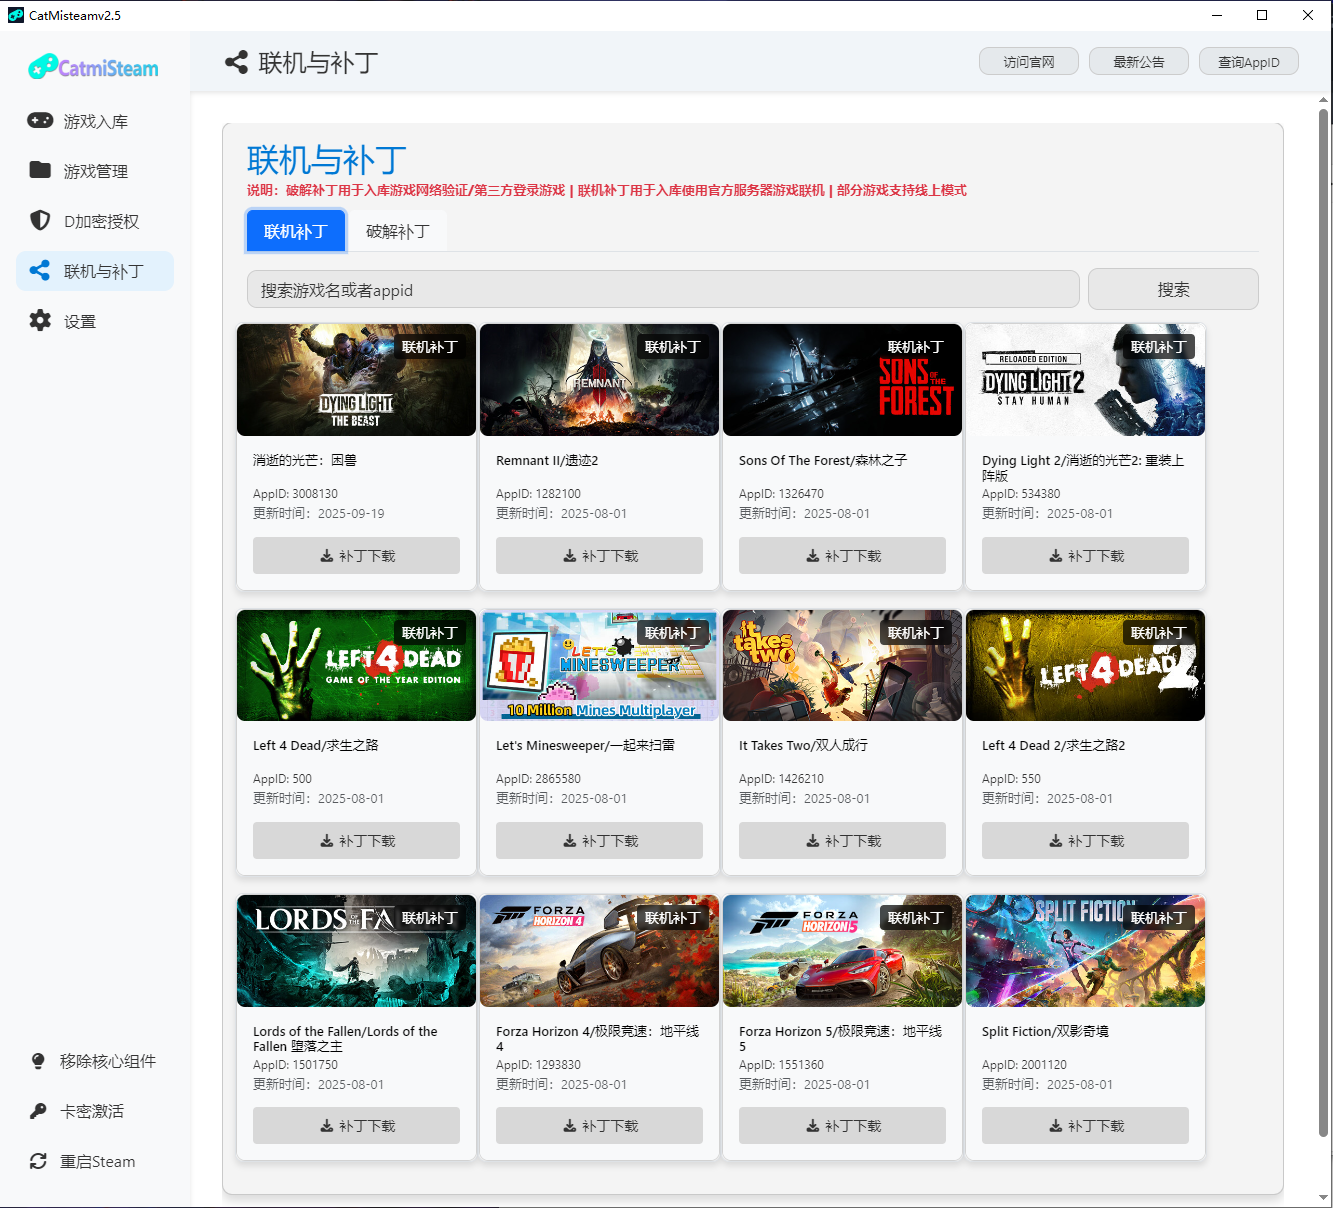Click the Left 4 Dead 2 cover image

click(x=1085, y=665)
